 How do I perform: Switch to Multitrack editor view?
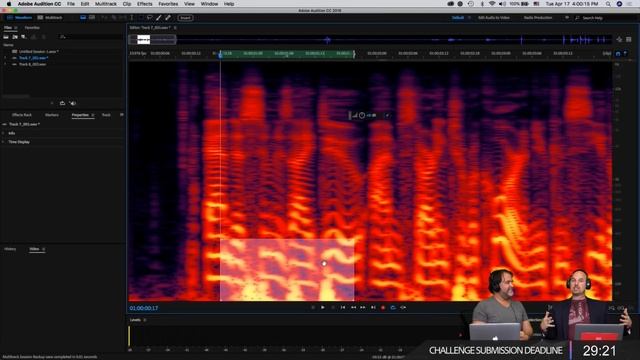point(50,18)
